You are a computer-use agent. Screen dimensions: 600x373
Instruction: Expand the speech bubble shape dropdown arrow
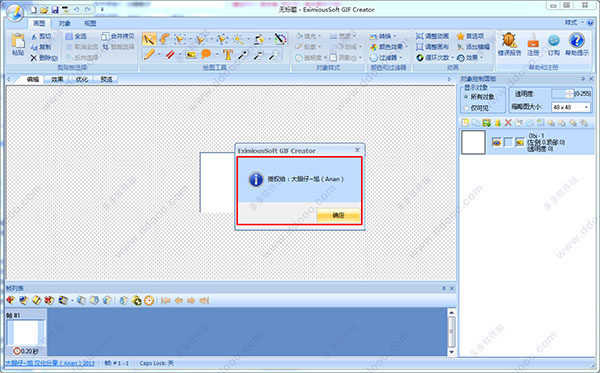(217, 55)
